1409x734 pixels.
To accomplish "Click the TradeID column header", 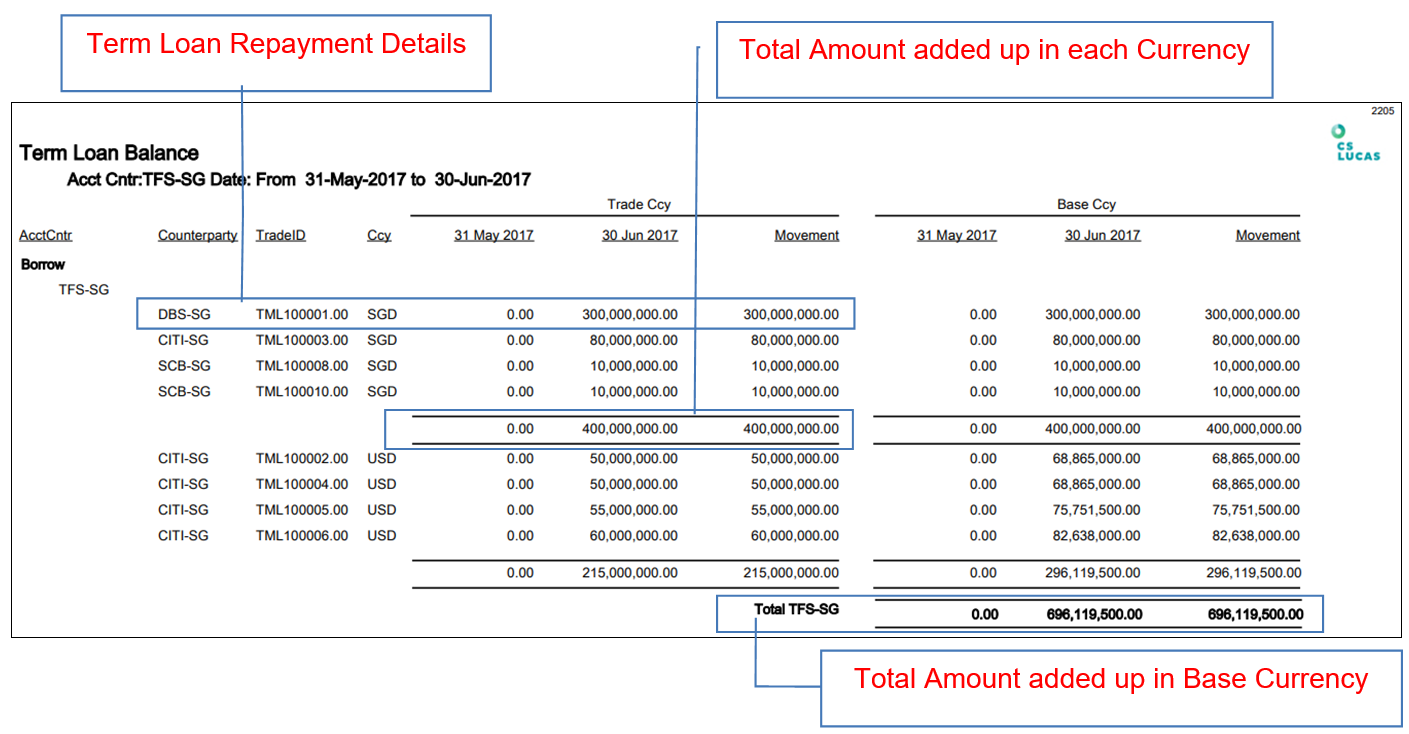I will [x=281, y=236].
